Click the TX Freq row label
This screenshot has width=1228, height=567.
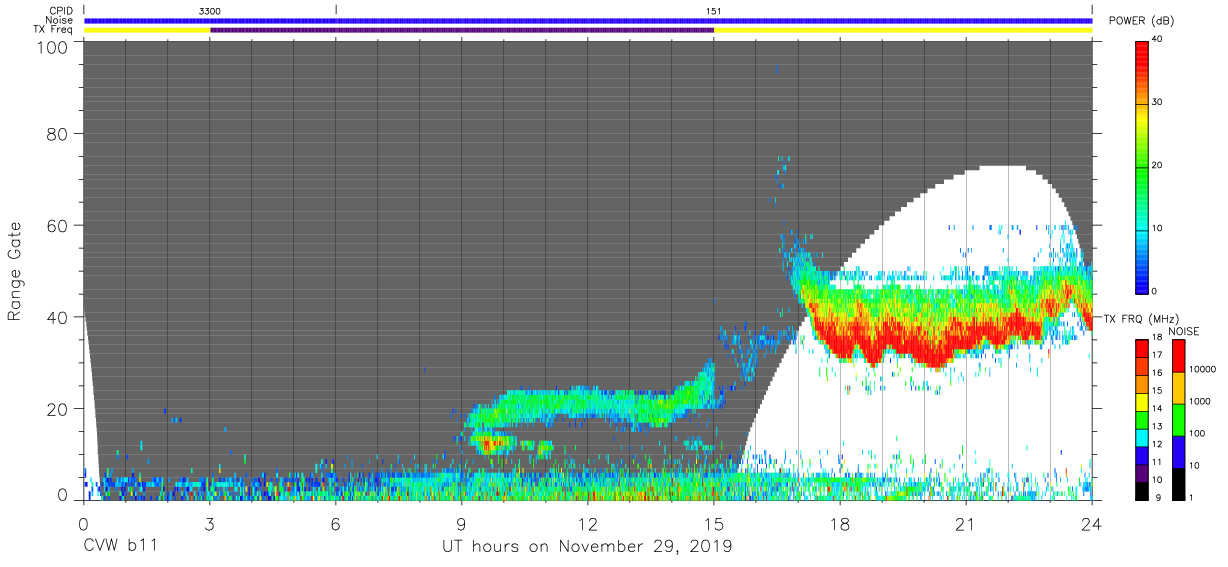point(52,30)
